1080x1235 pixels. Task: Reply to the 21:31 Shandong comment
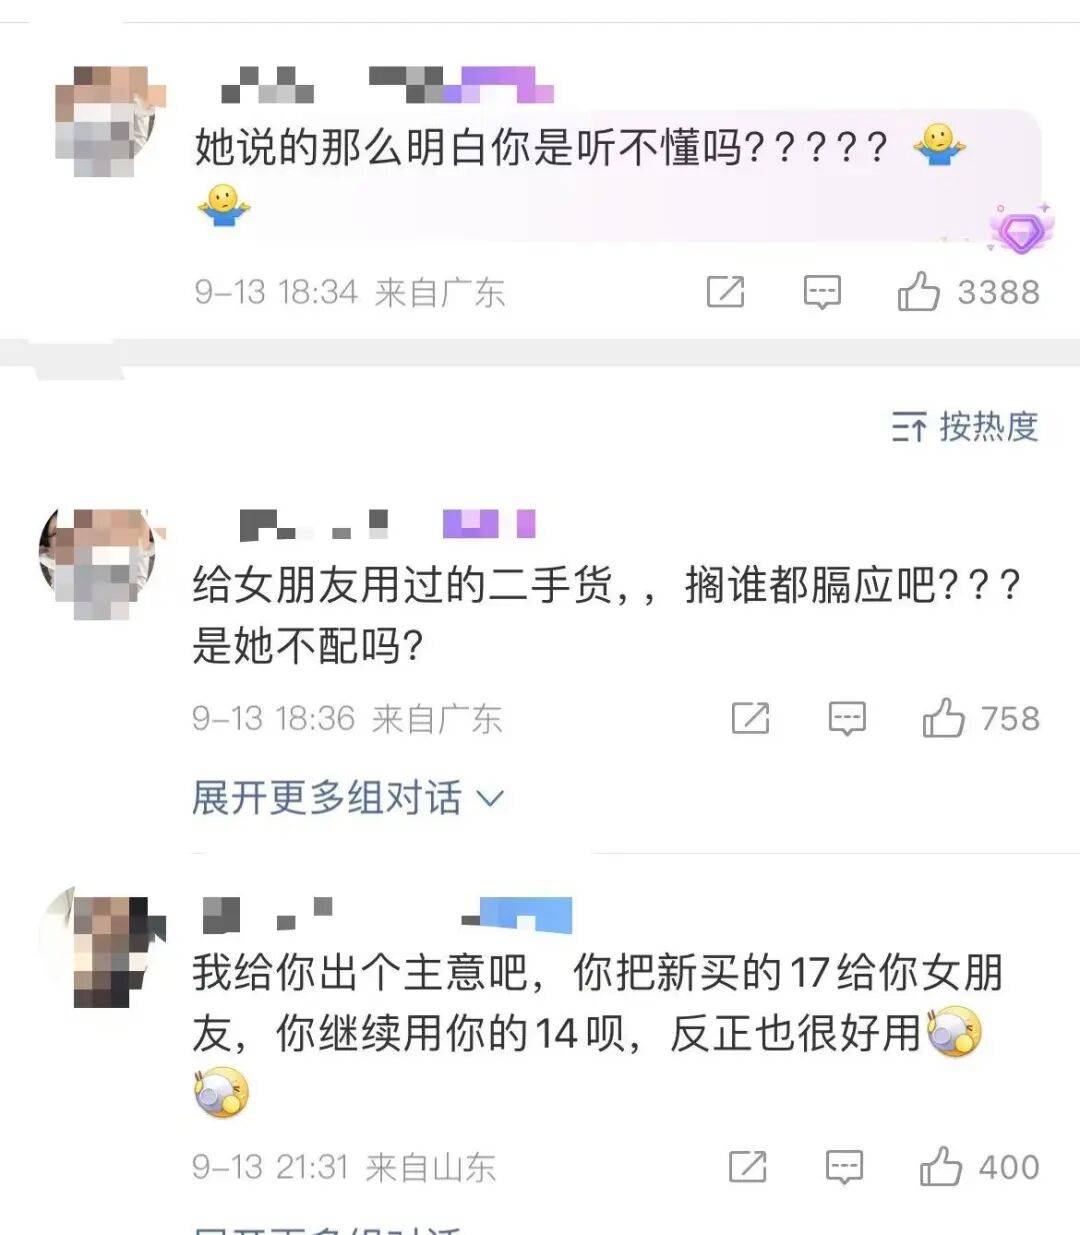[844, 1166]
